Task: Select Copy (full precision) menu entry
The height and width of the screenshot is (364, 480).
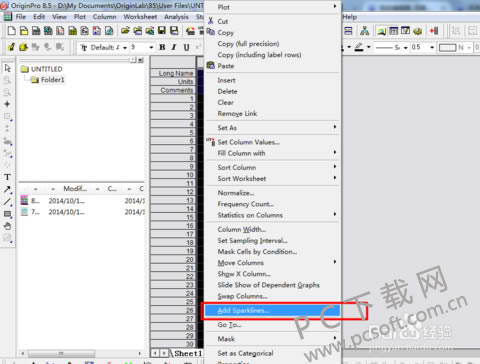Action: click(x=273, y=44)
